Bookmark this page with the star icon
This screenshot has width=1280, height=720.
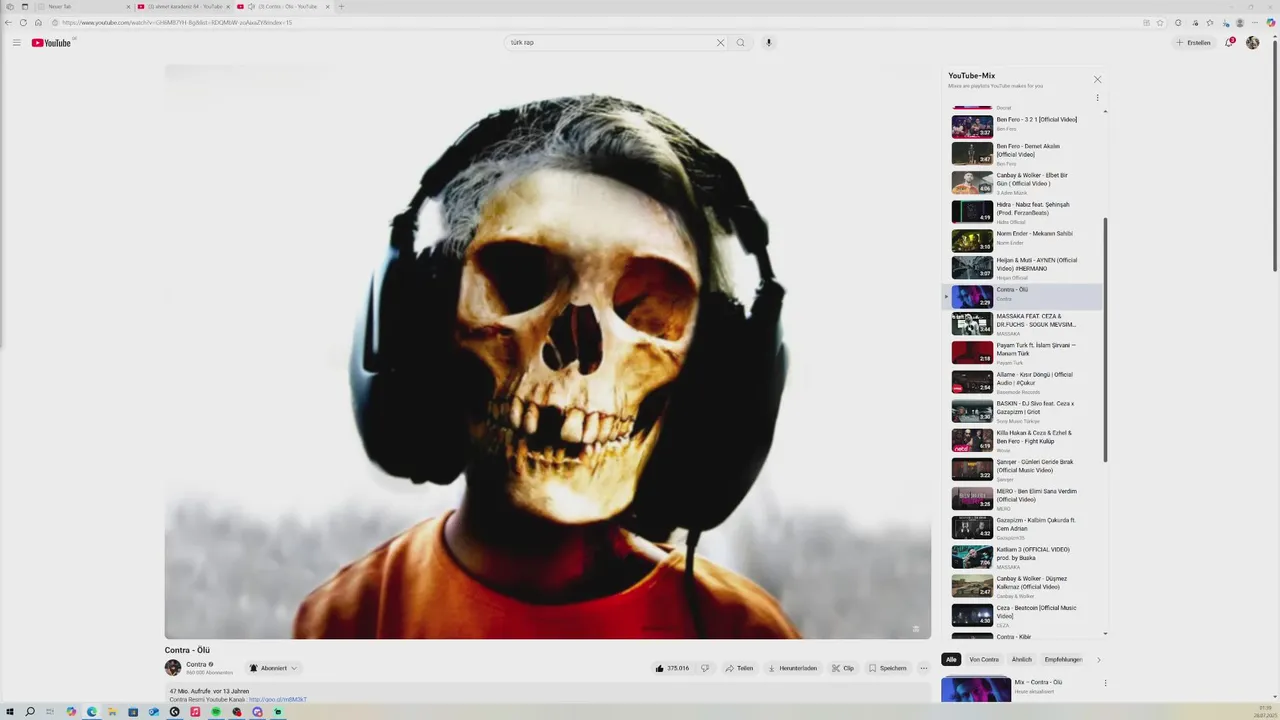coord(1160,22)
